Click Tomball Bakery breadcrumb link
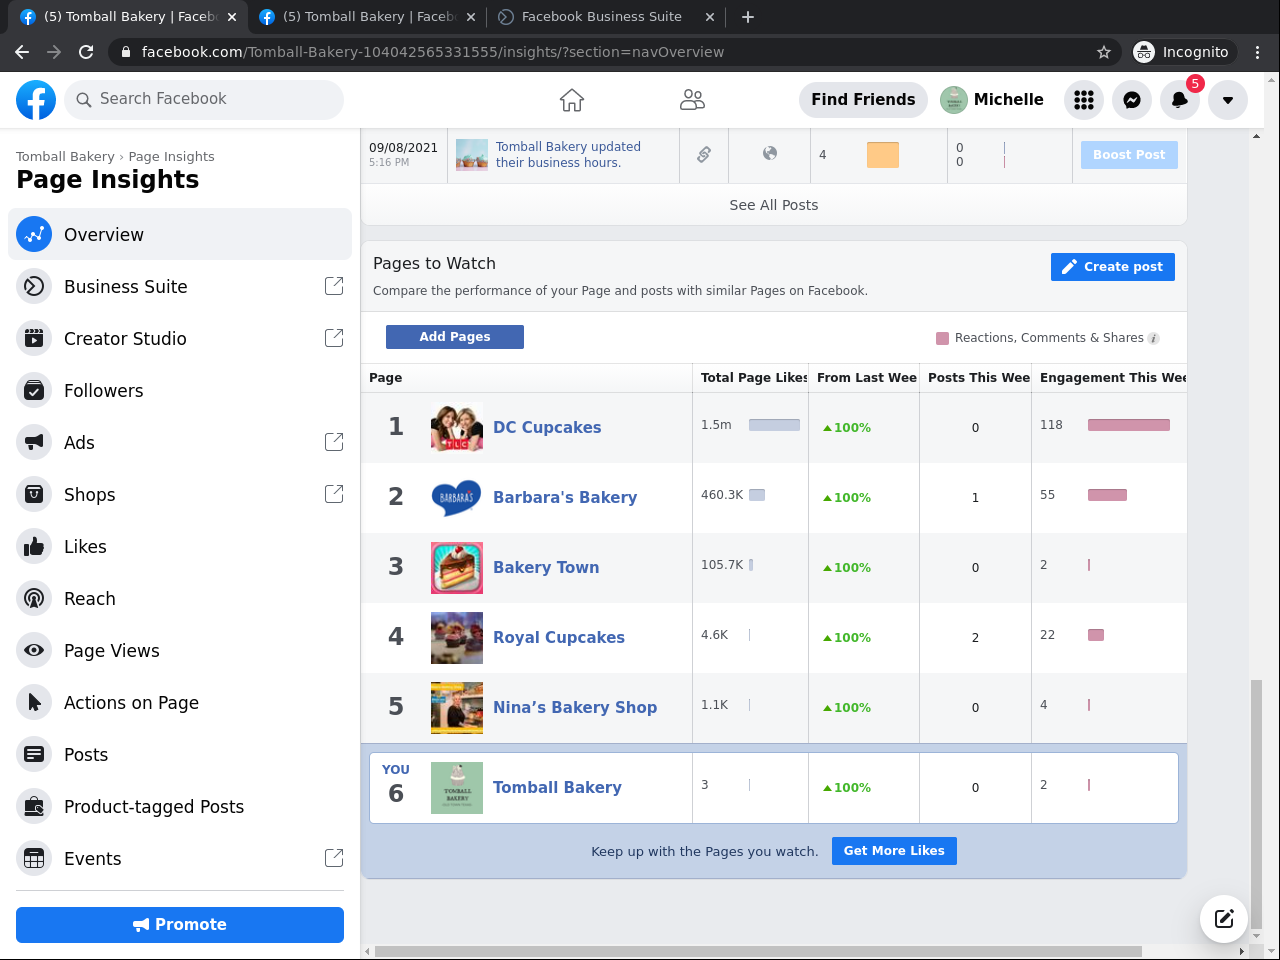 65,156
